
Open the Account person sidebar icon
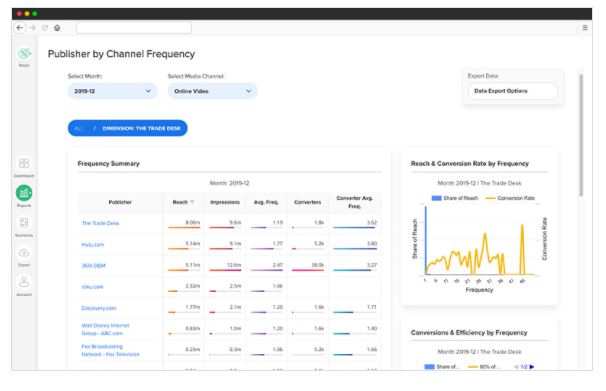click(x=24, y=282)
